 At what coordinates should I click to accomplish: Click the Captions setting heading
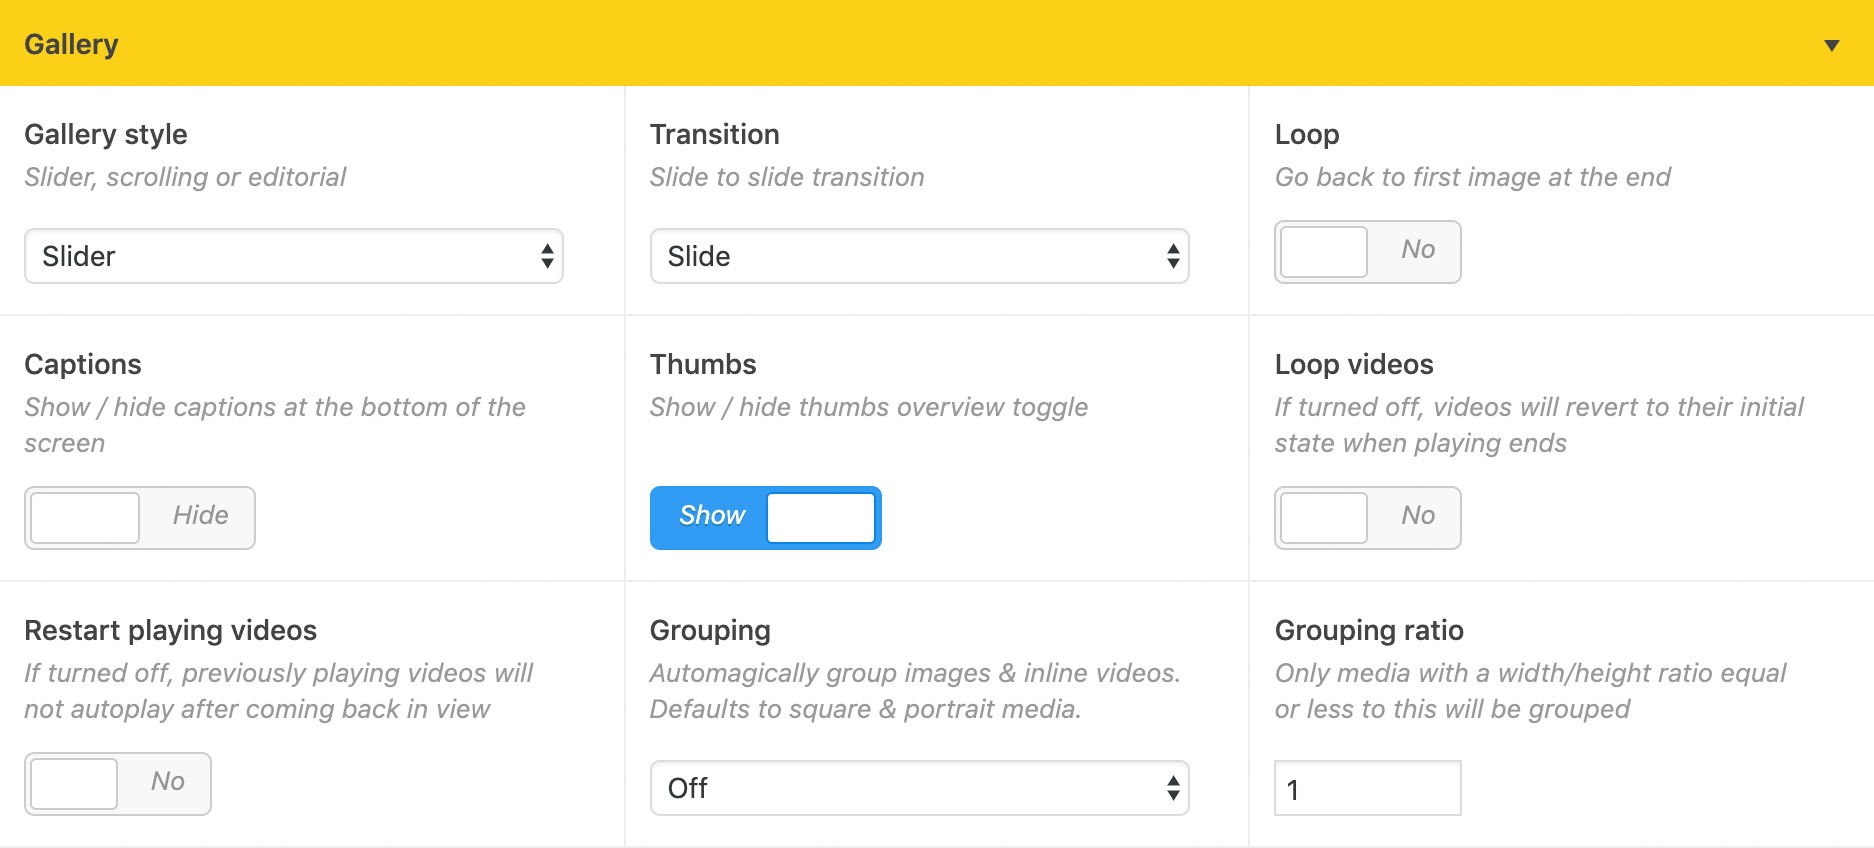point(83,364)
